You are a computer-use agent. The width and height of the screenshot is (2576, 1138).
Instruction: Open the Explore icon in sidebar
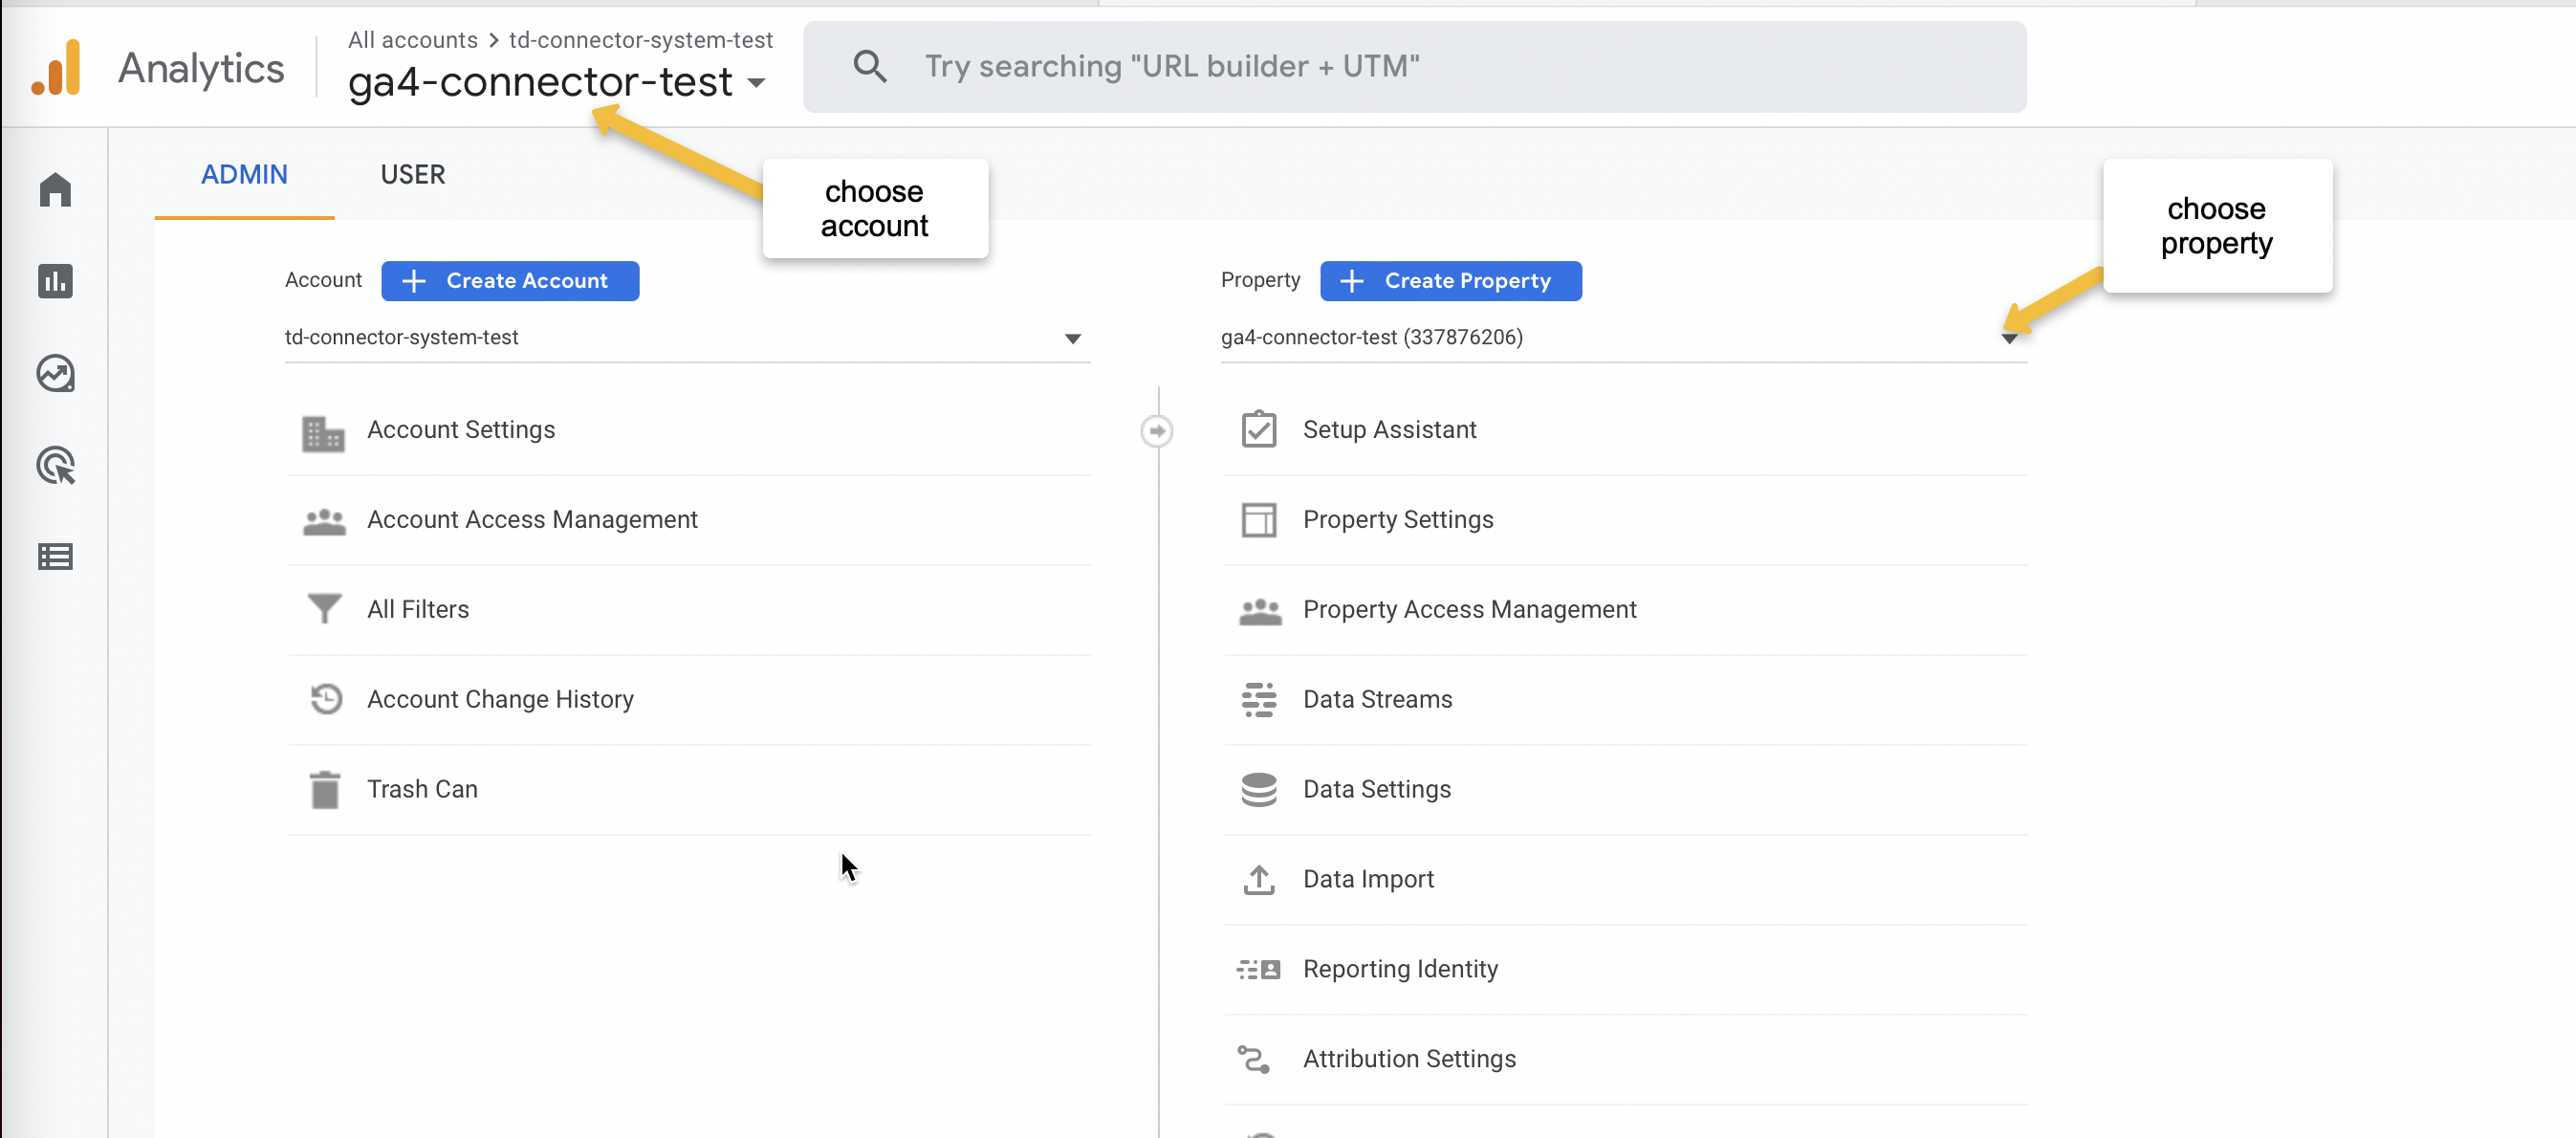tap(55, 373)
